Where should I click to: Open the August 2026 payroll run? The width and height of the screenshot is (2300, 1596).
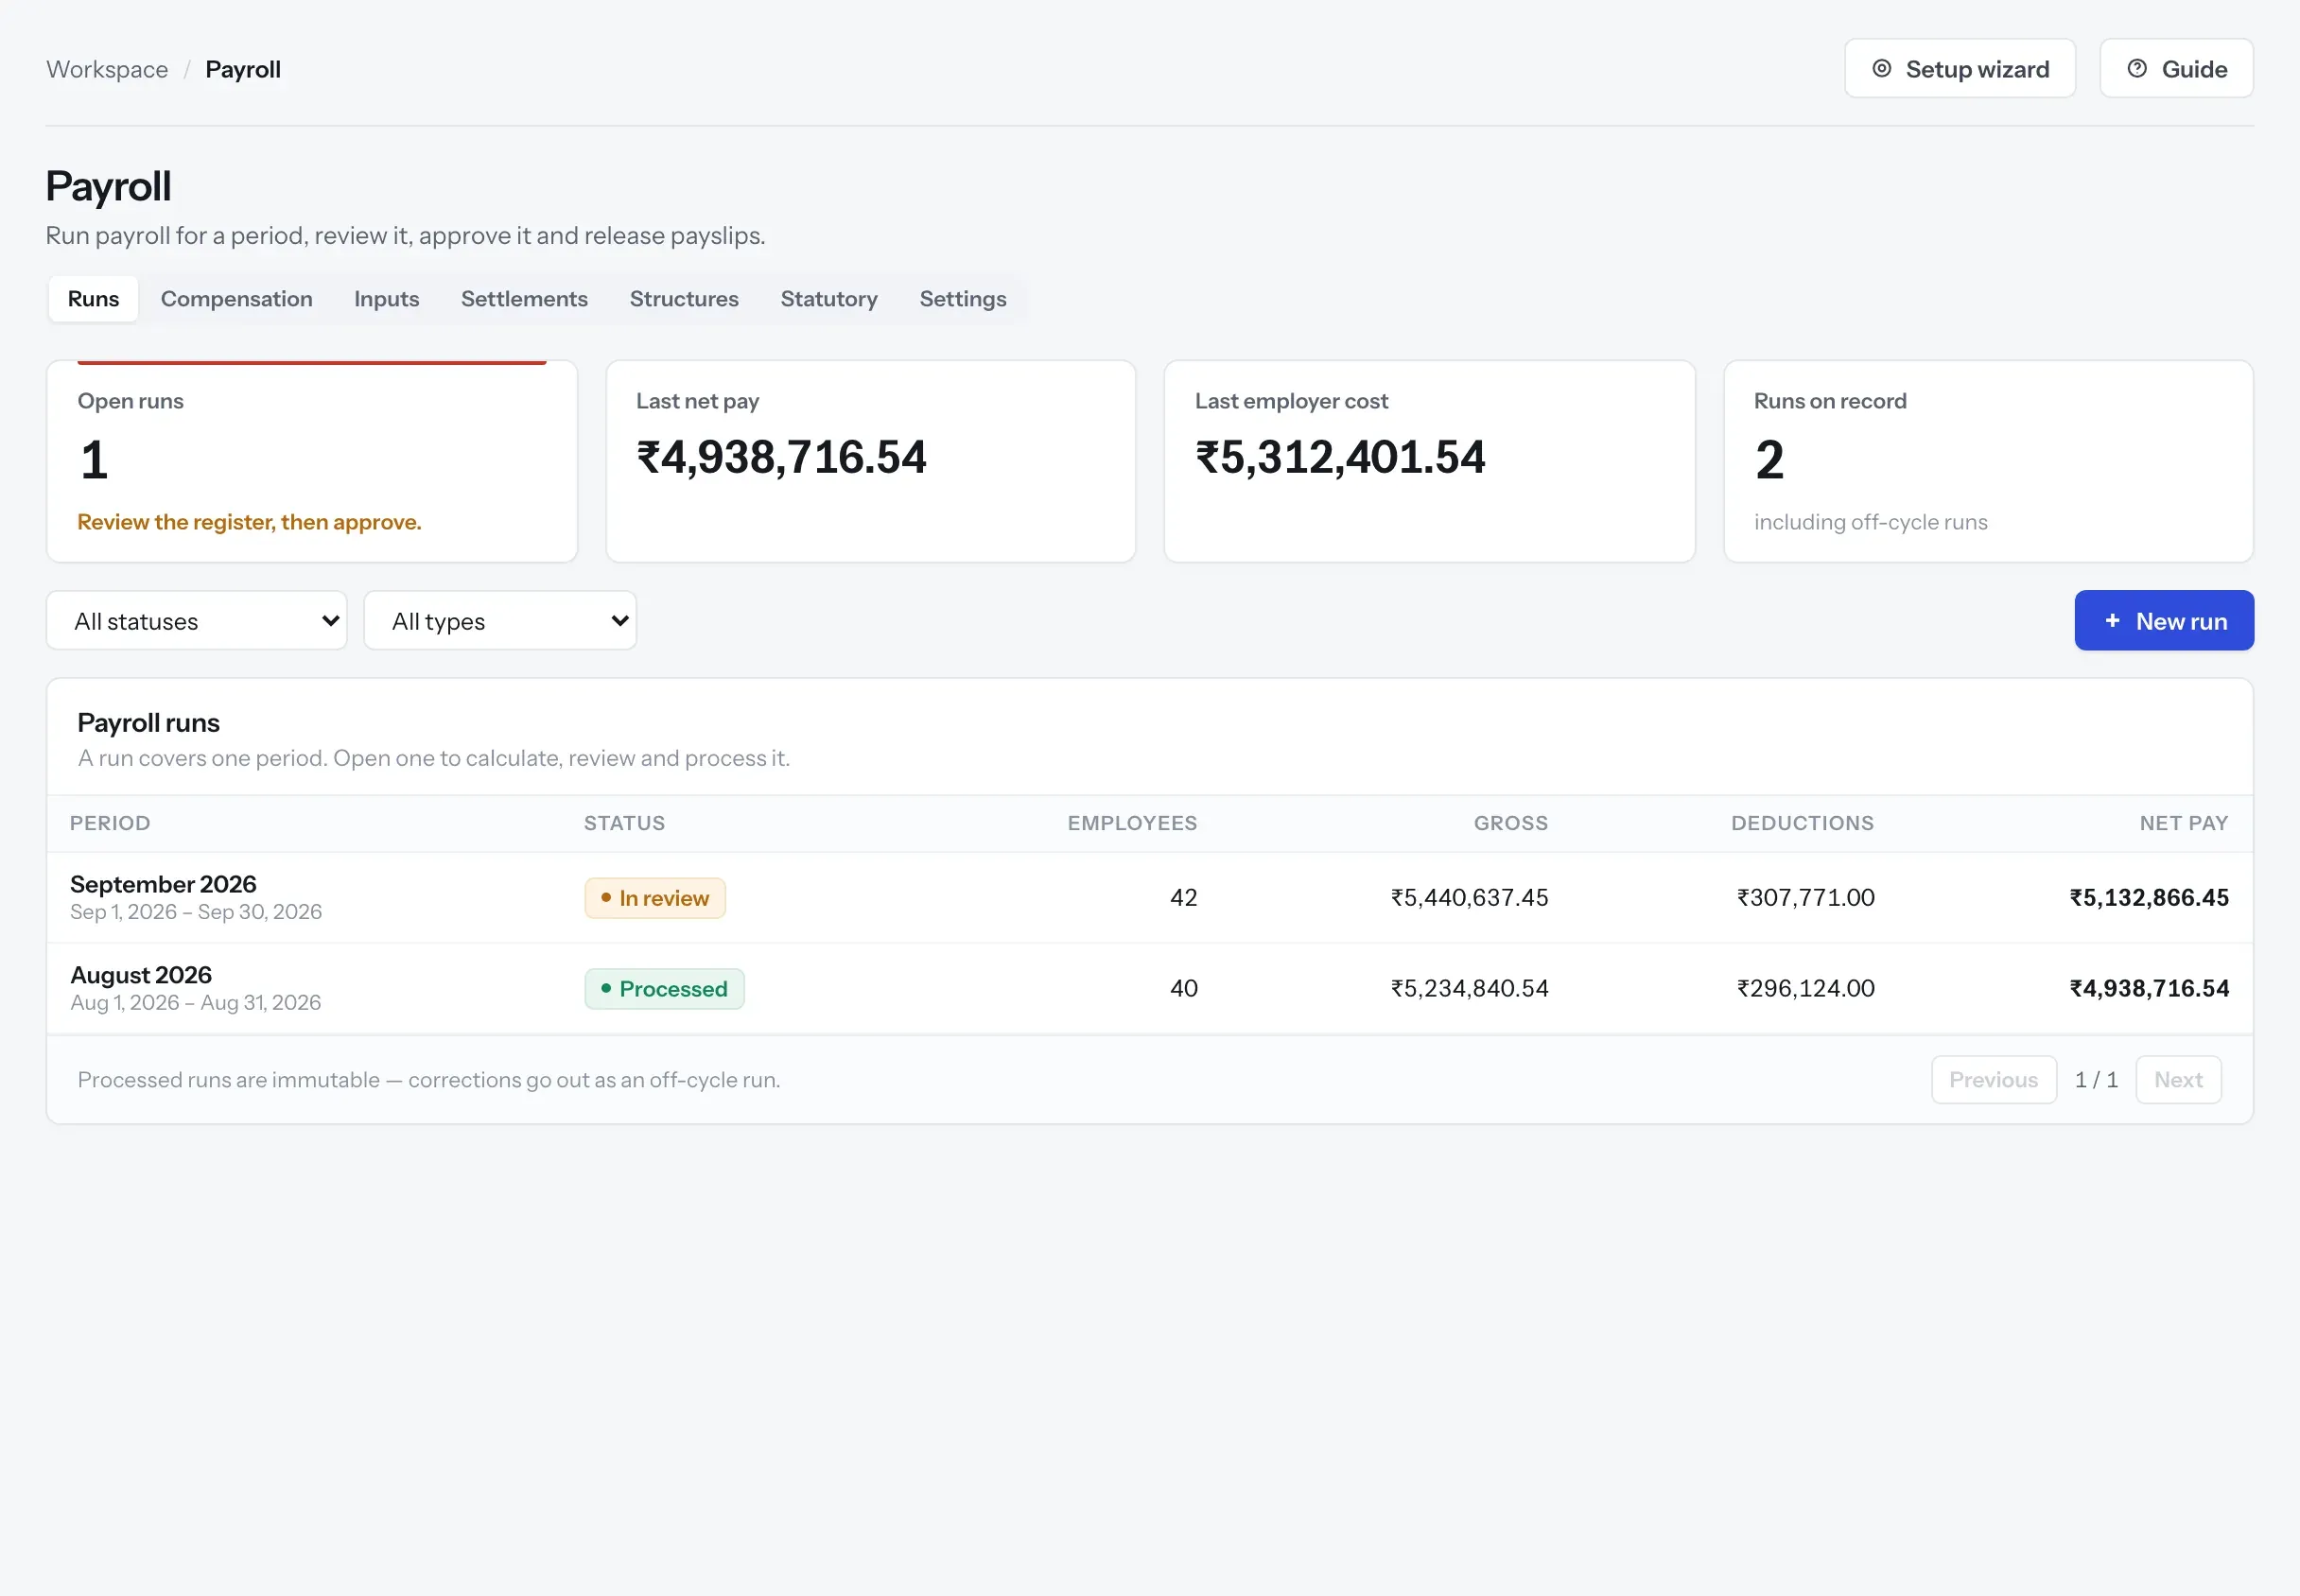1150,989
